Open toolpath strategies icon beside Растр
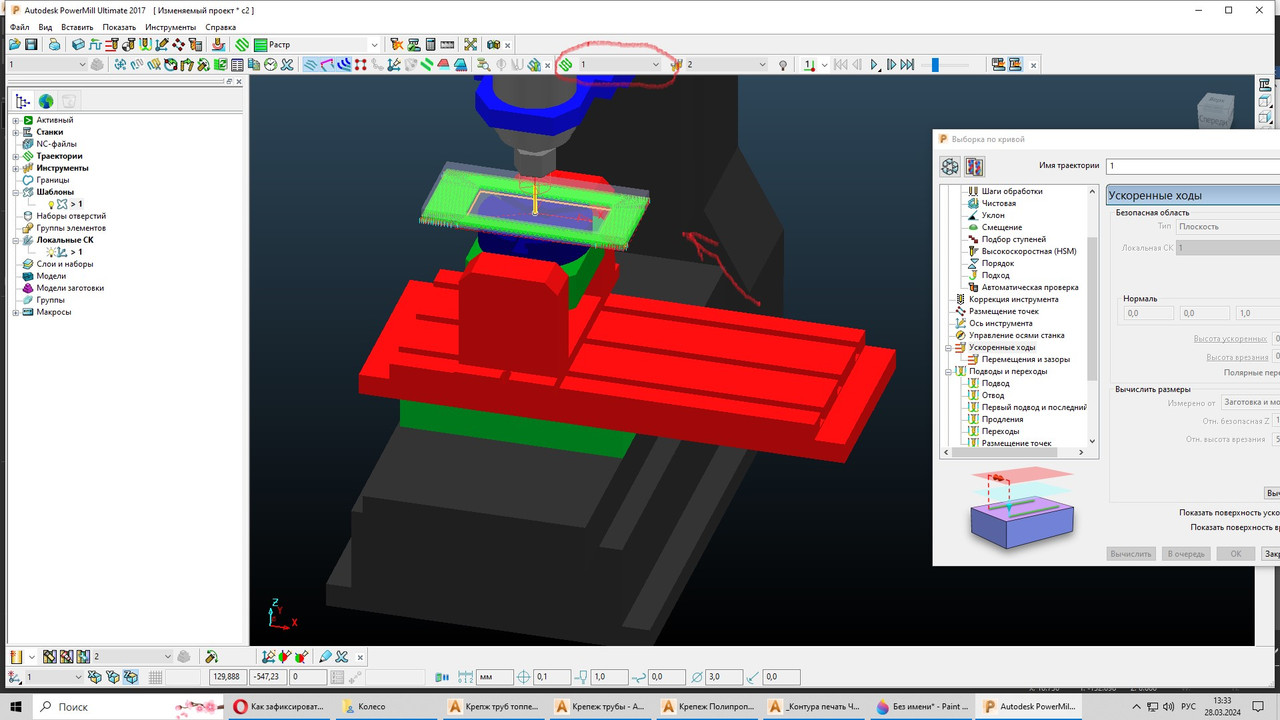This screenshot has width=1280, height=720. pos(242,44)
